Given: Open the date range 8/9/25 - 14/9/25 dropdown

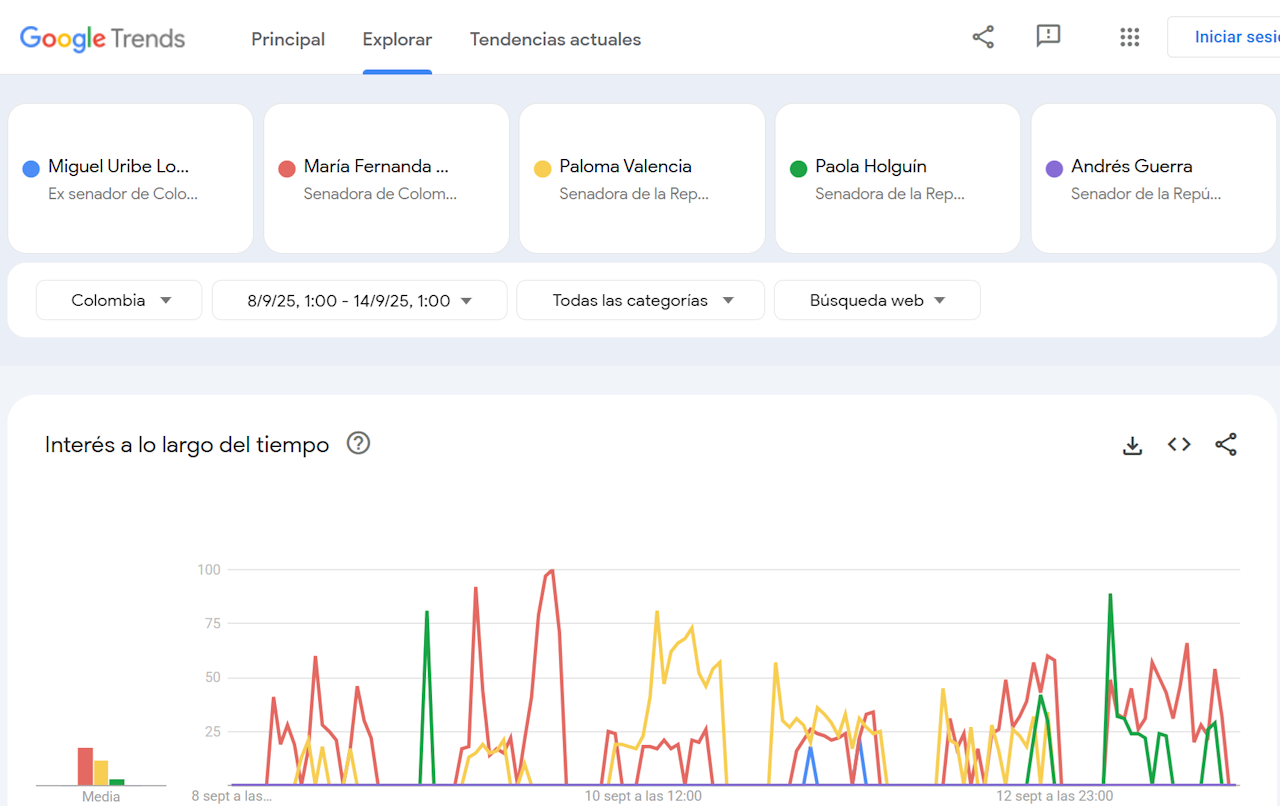Looking at the screenshot, I should tap(359, 300).
